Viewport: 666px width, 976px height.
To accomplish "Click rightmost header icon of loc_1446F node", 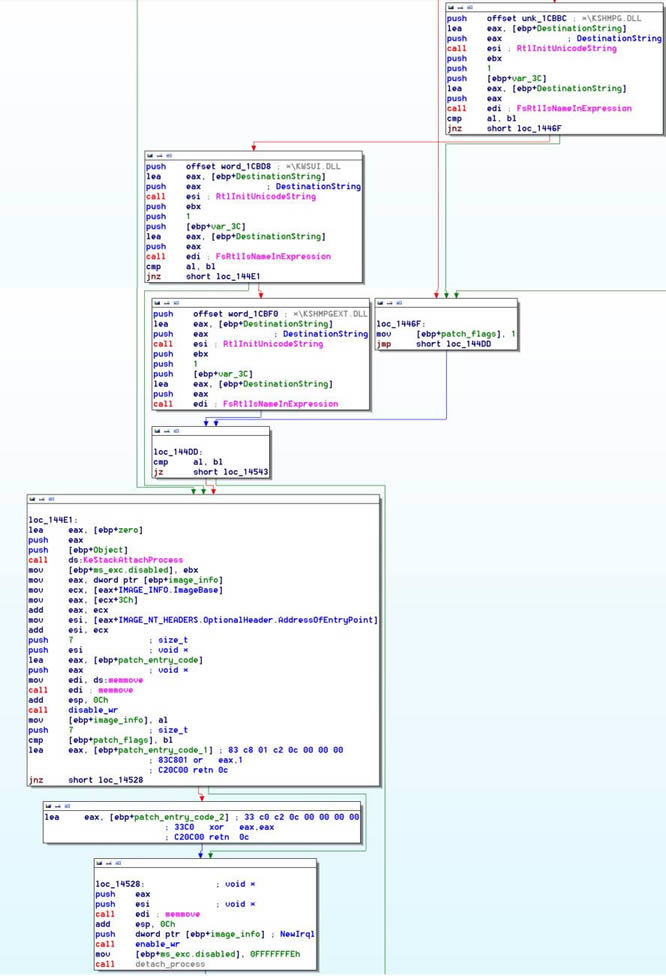I will (397, 302).
